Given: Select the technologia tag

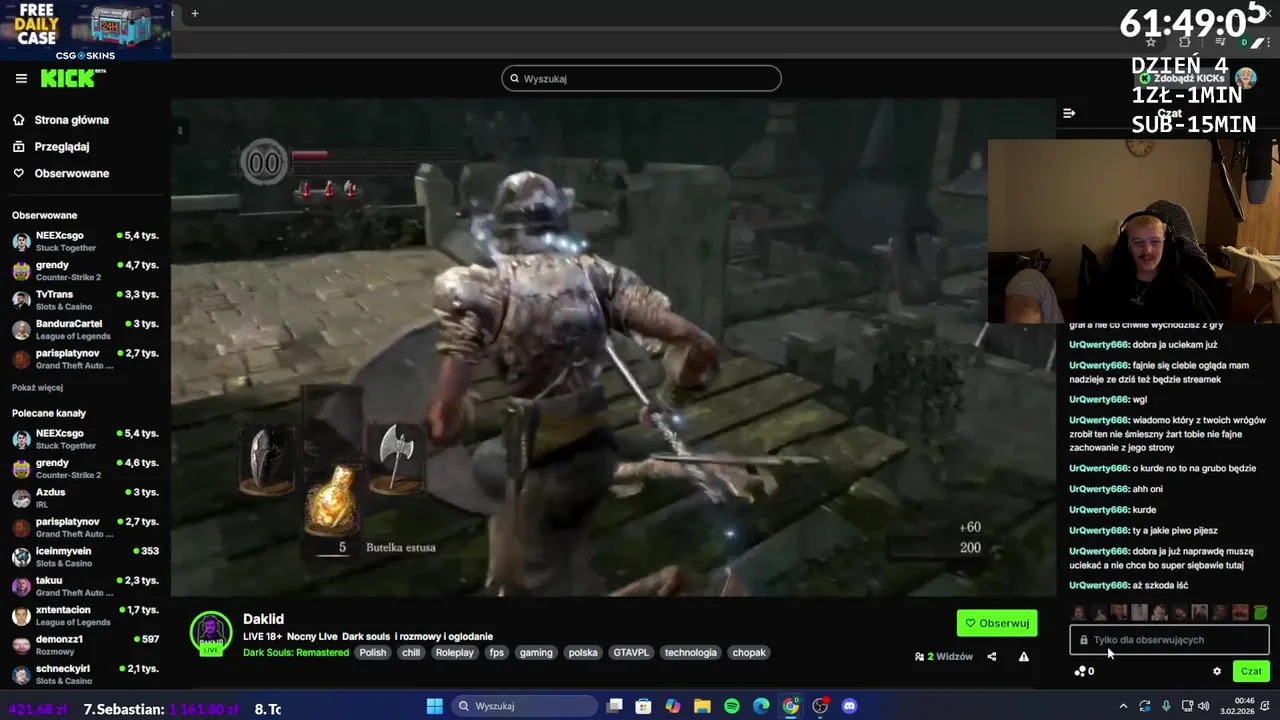Looking at the screenshot, I should coord(691,653).
